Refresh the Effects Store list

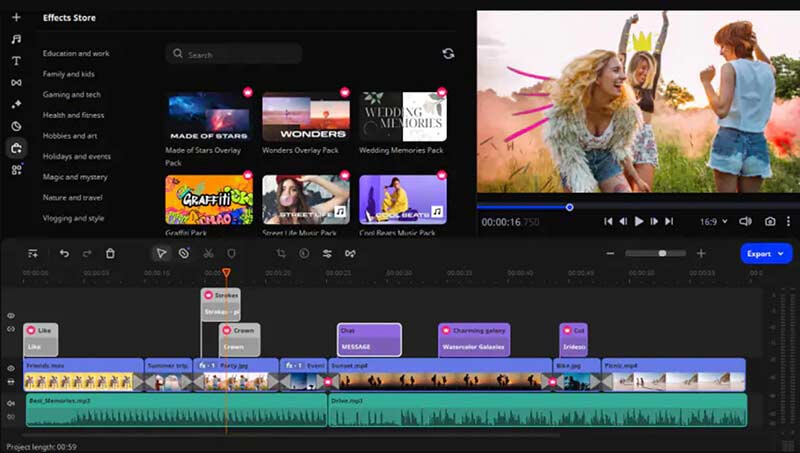448,54
